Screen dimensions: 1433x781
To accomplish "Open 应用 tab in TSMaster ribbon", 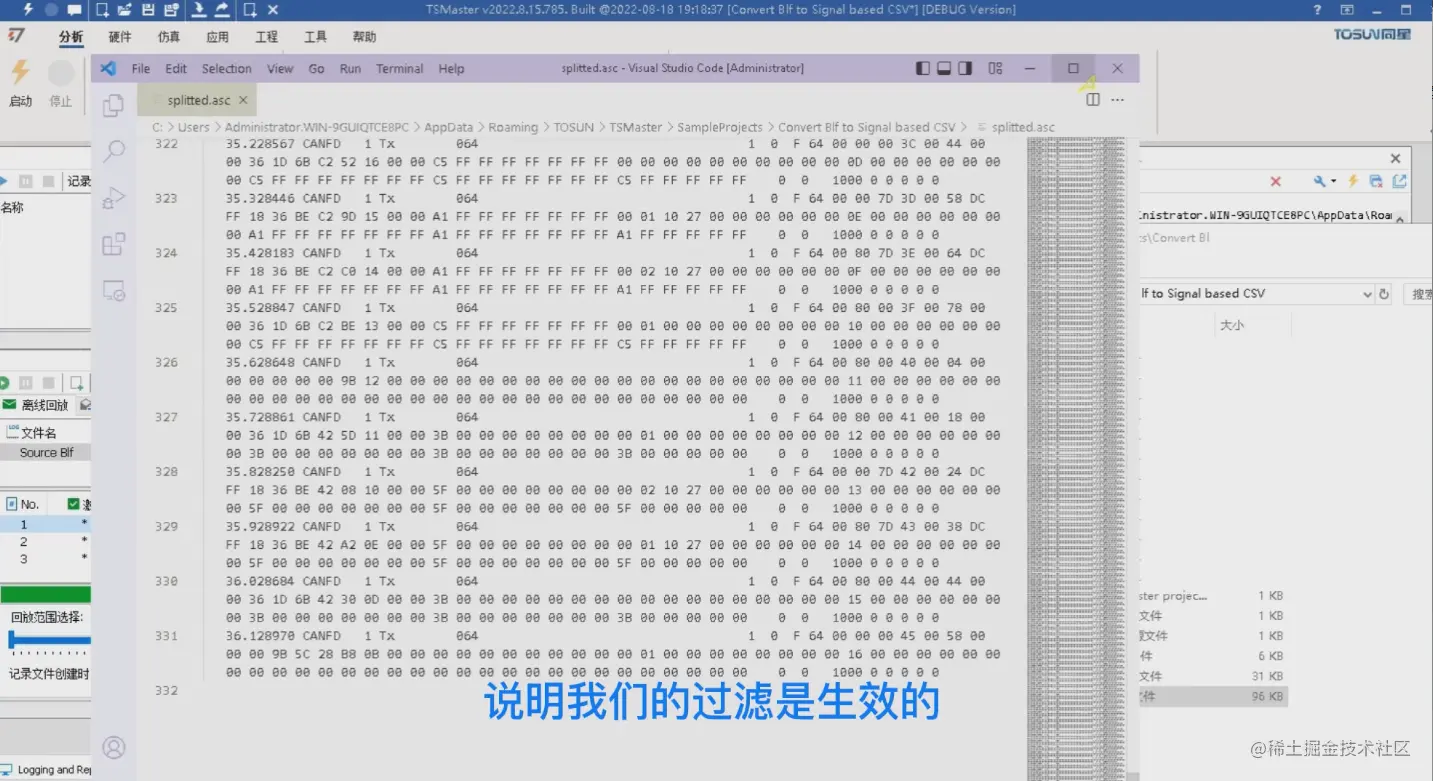I will (218, 37).
